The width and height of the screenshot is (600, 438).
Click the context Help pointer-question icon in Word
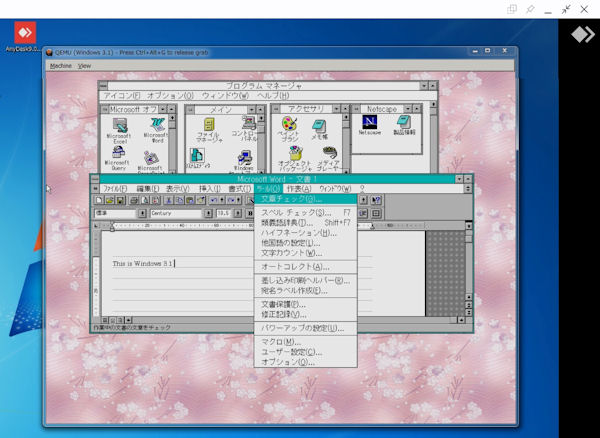(377, 200)
